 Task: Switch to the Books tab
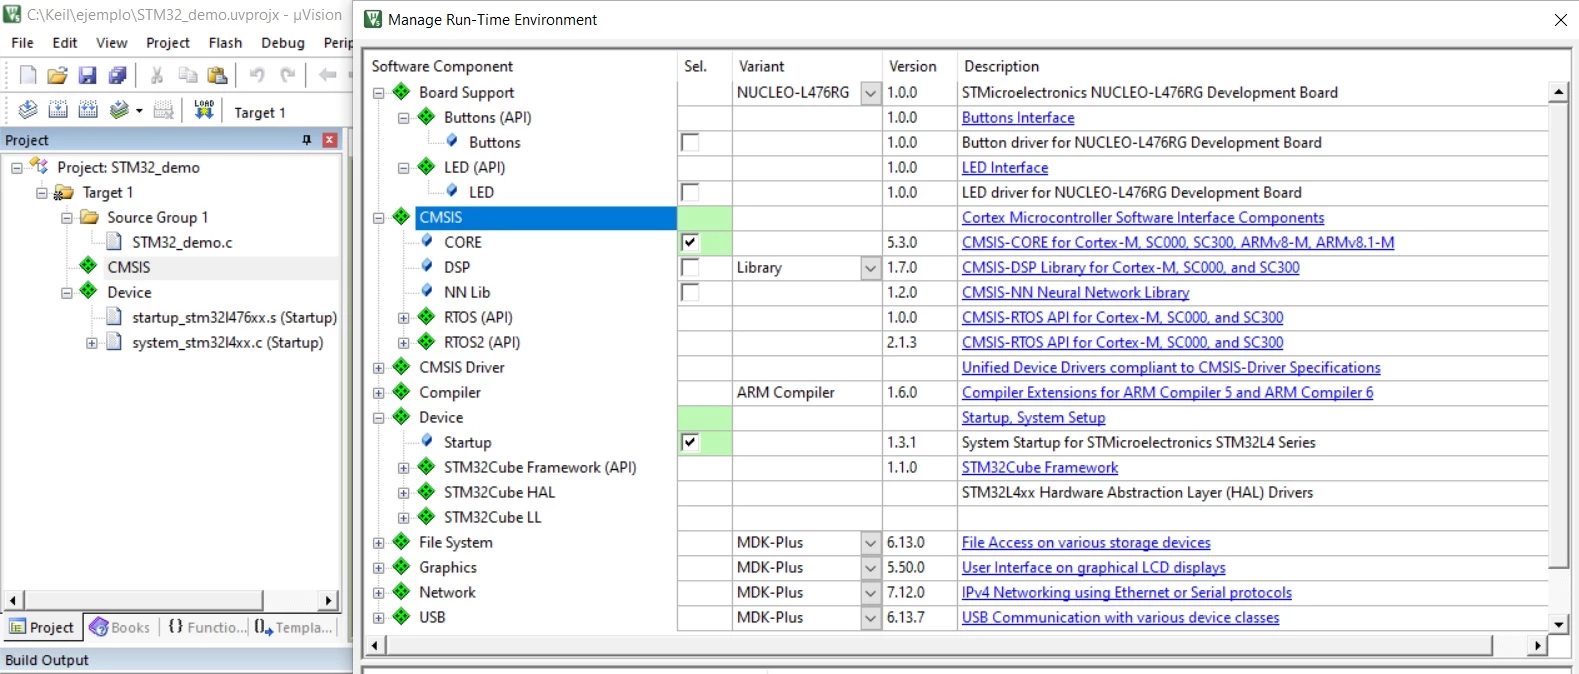[x=120, y=627]
